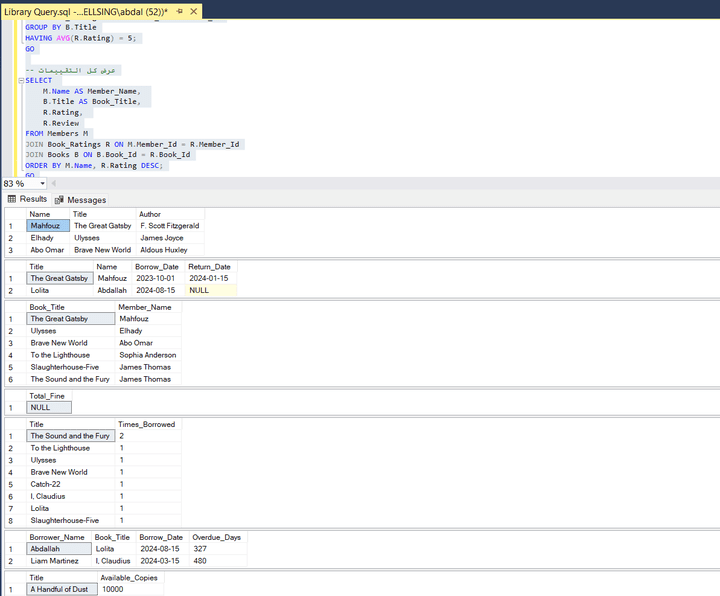
Task: Select the Available_Copies column header
Action: 129,578
